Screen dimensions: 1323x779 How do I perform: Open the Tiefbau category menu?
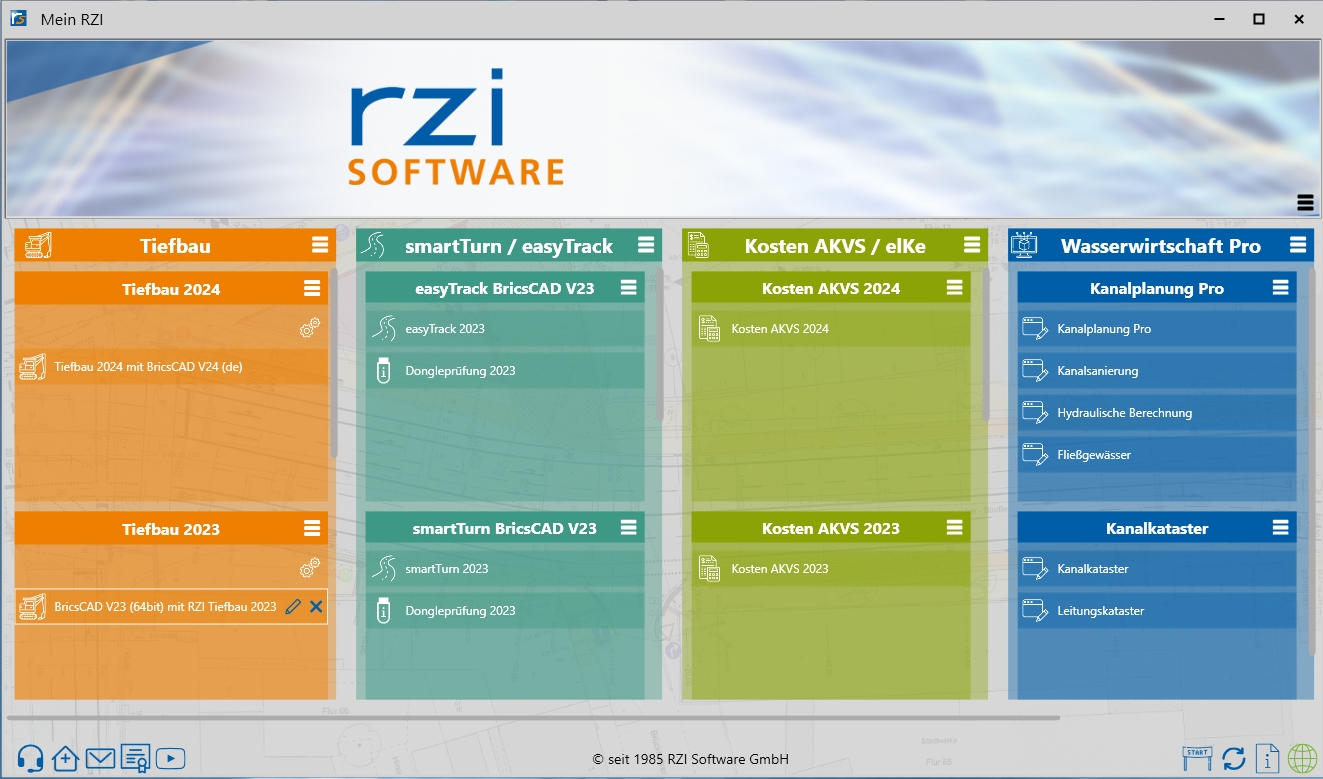click(x=320, y=245)
